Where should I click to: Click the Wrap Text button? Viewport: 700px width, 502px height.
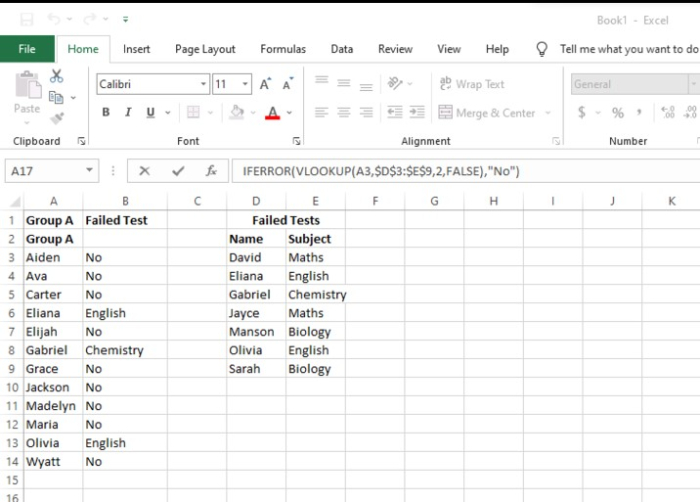[472, 84]
